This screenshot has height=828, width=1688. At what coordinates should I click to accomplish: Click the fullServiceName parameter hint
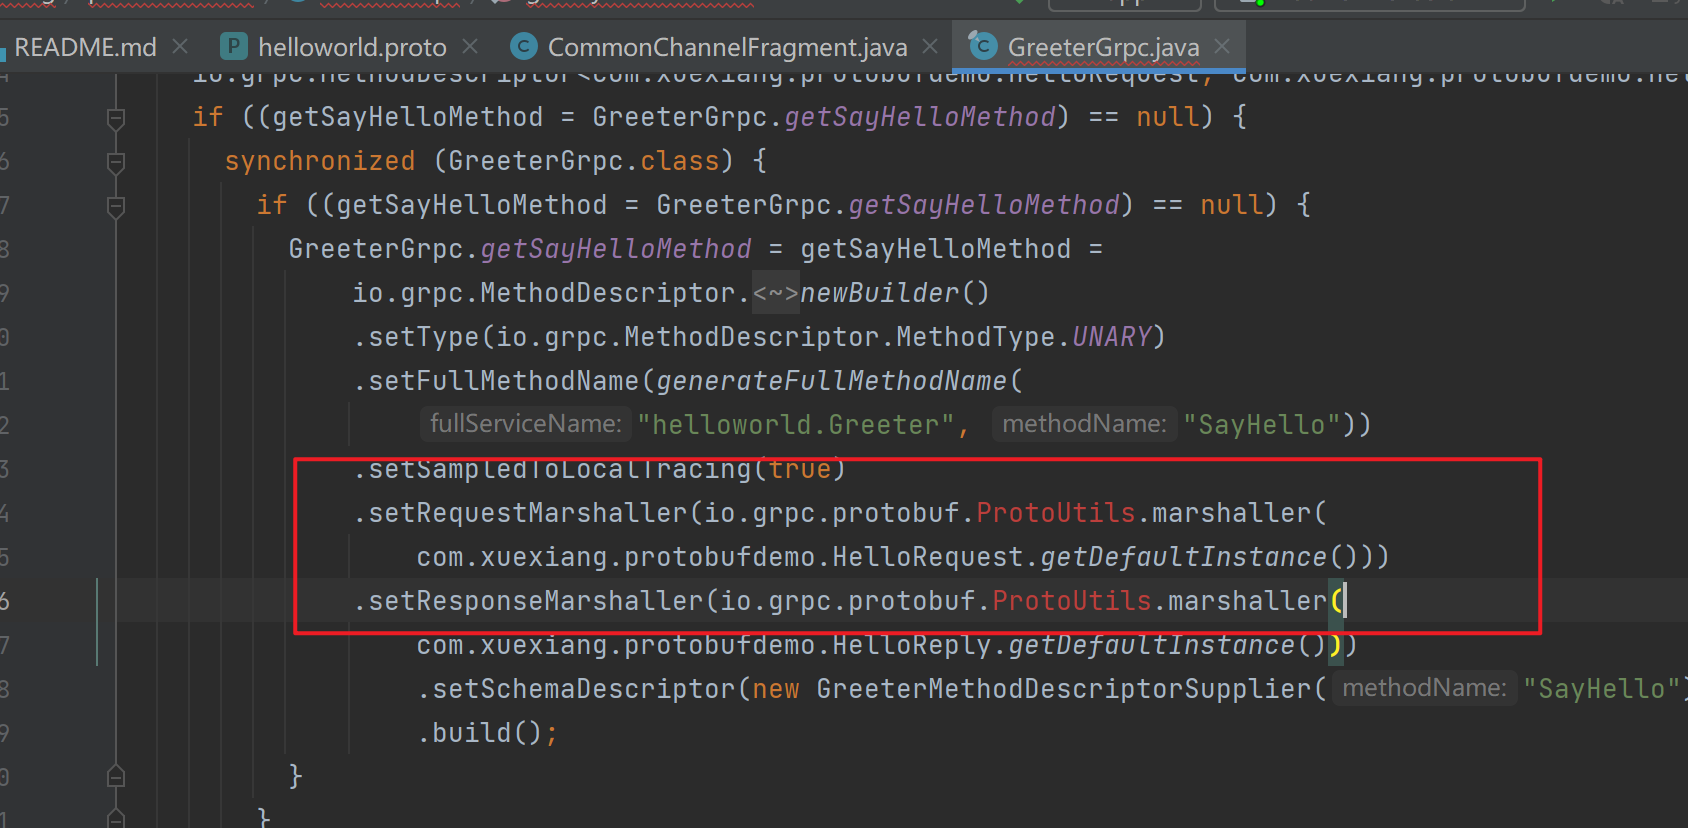click(525, 424)
